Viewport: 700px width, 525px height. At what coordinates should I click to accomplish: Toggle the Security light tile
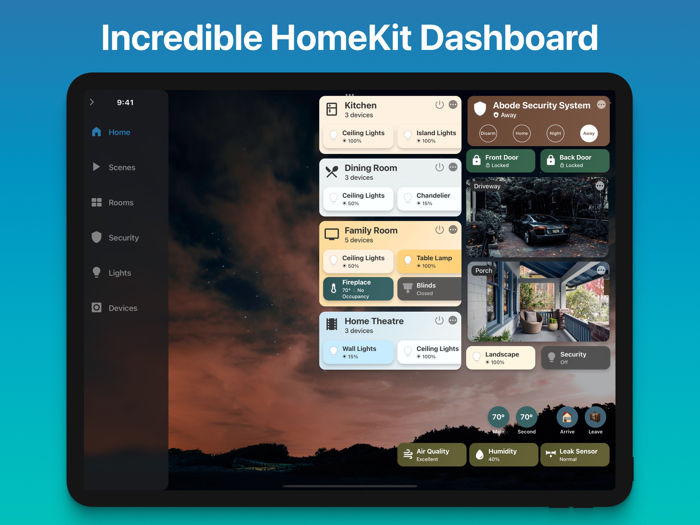[x=575, y=358]
